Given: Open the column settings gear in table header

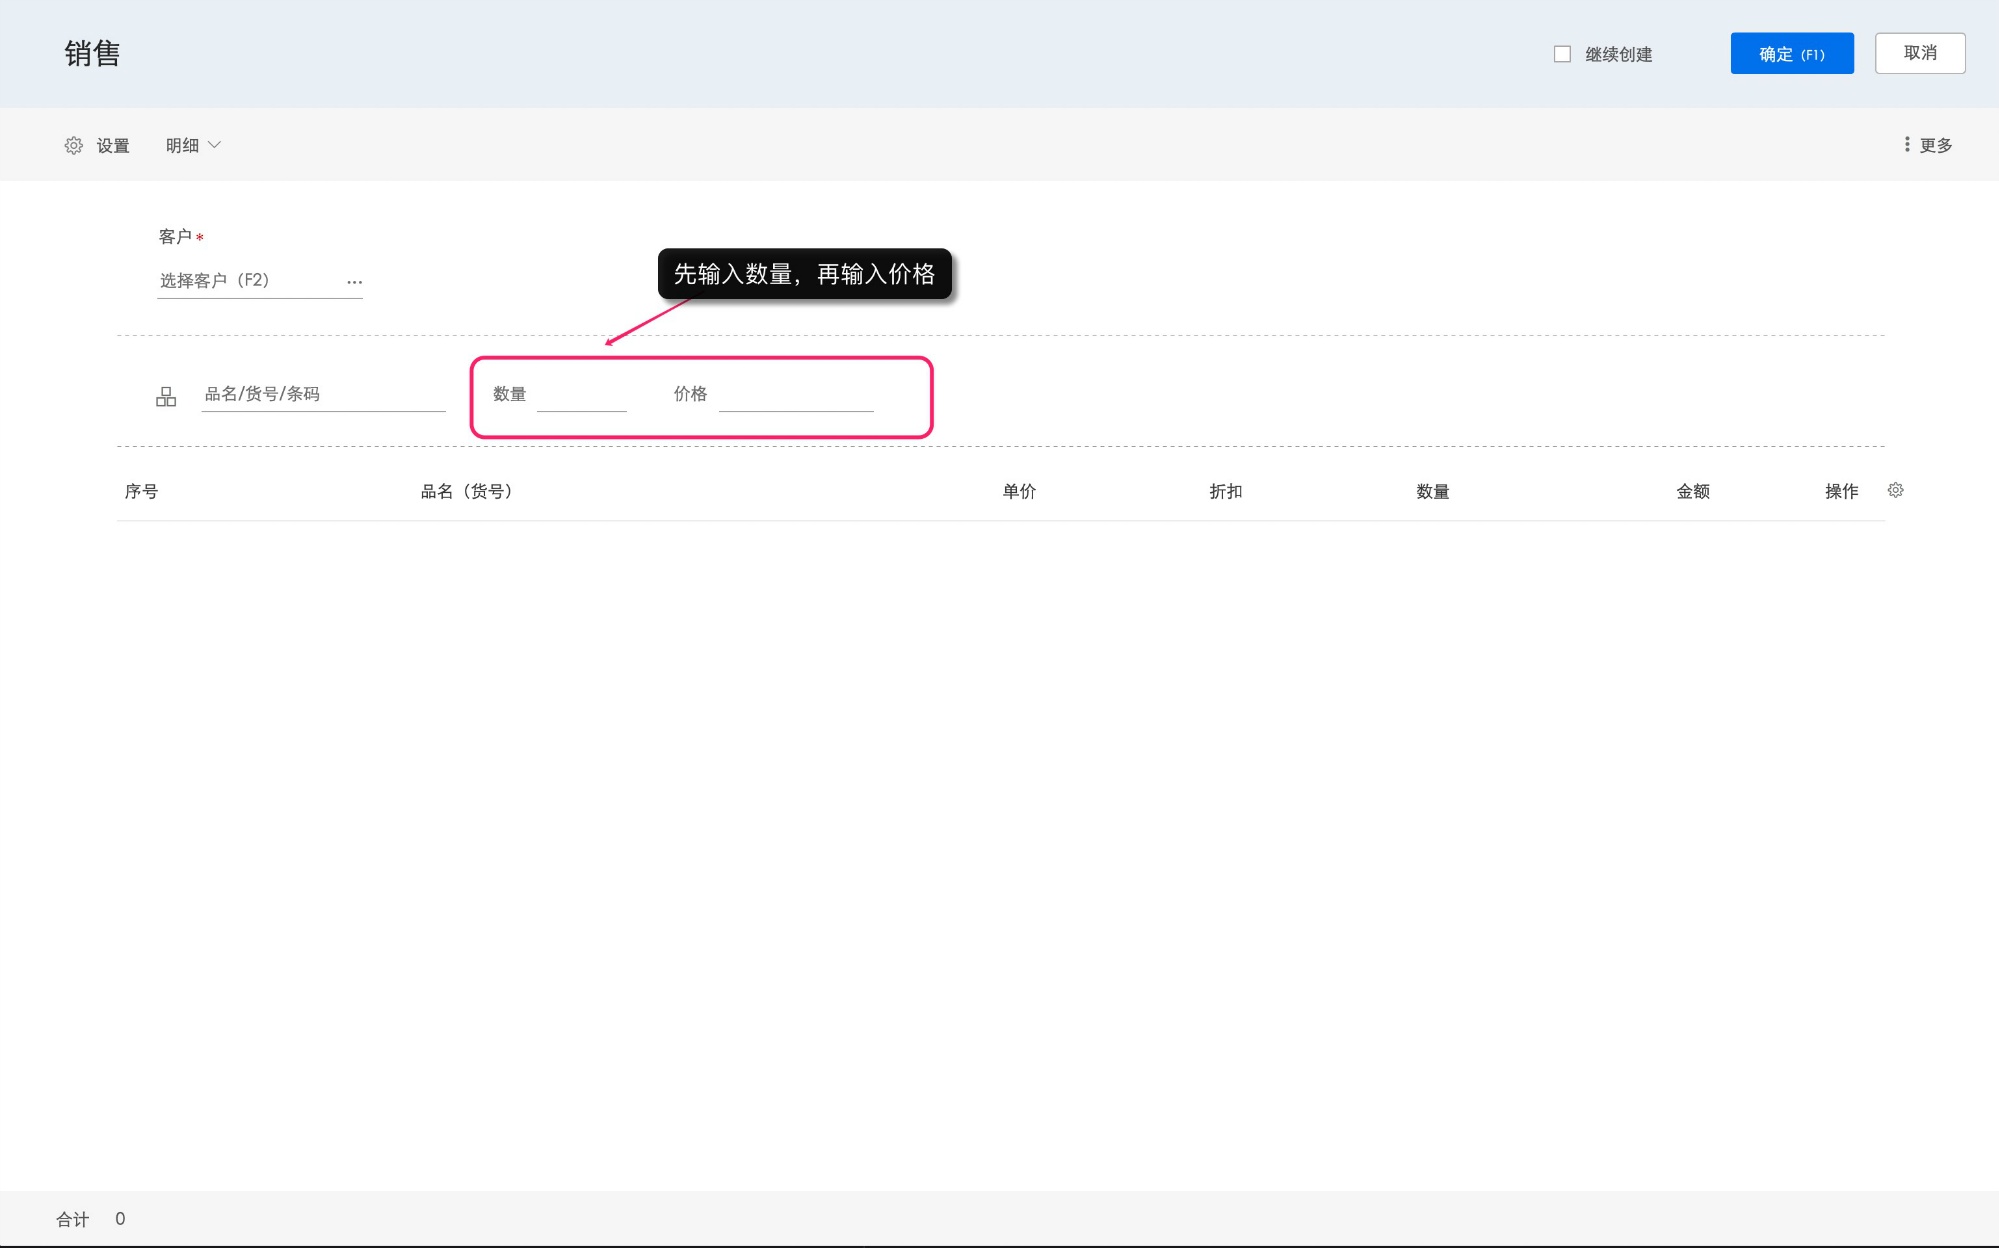Looking at the screenshot, I should point(1895,490).
